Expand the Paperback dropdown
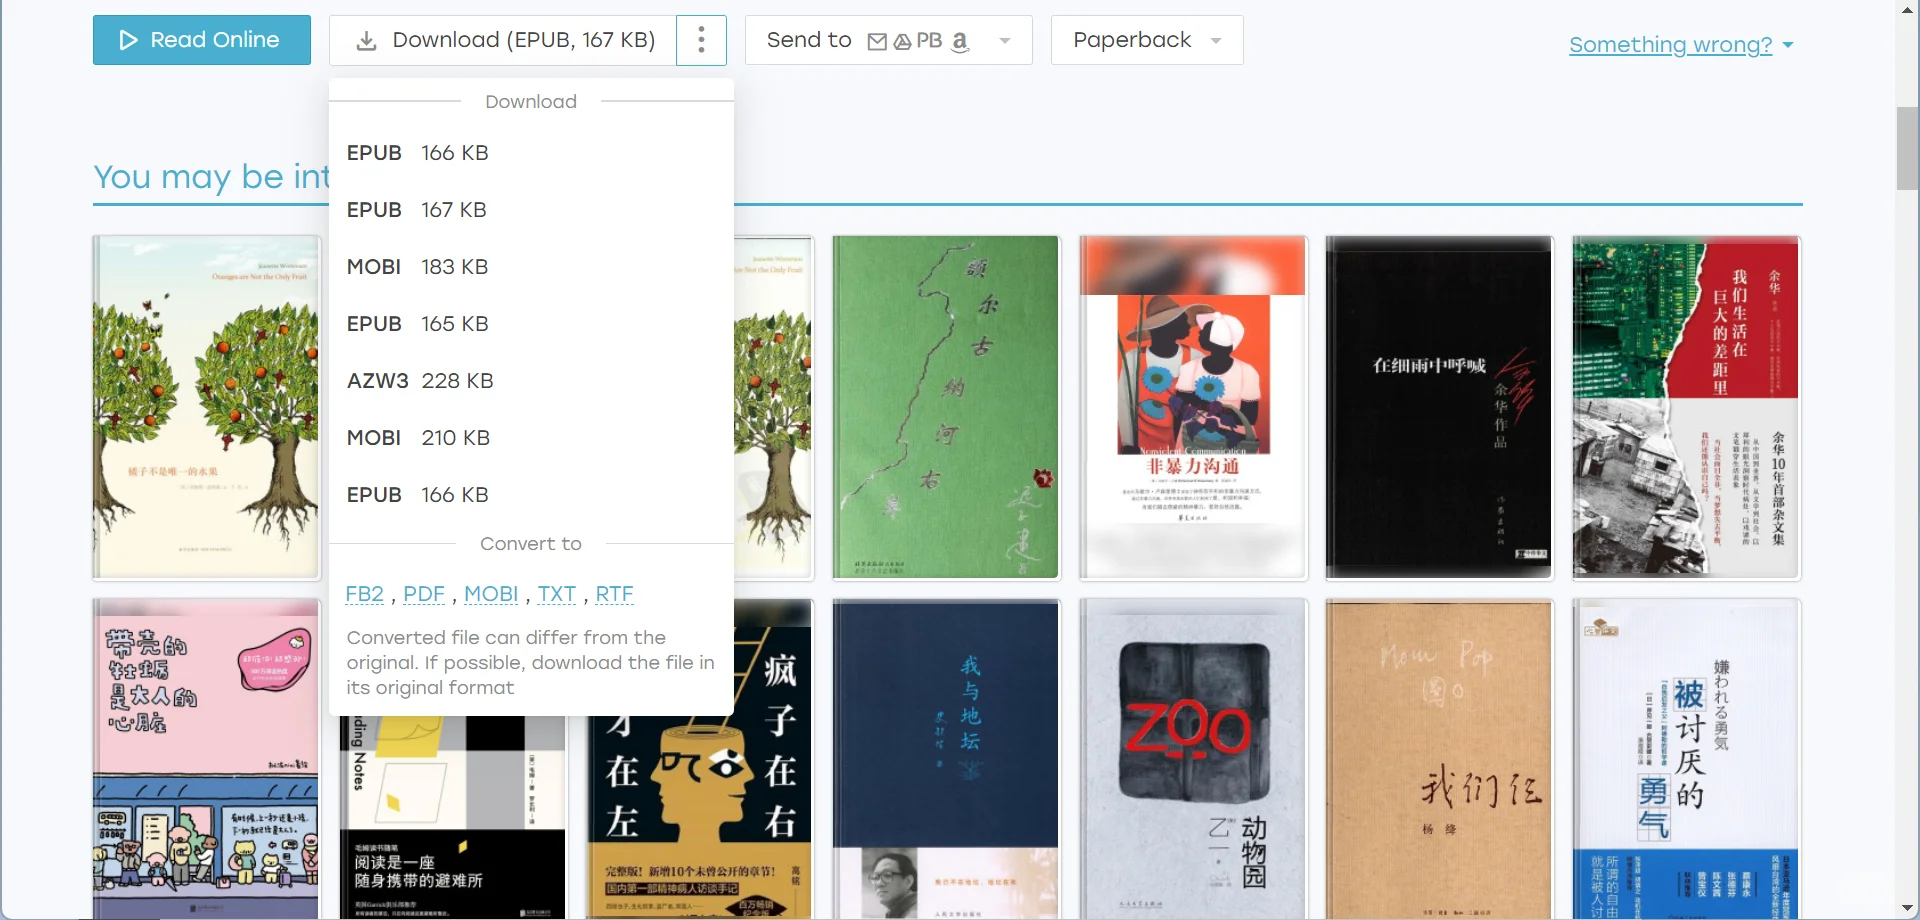 click(x=1147, y=40)
